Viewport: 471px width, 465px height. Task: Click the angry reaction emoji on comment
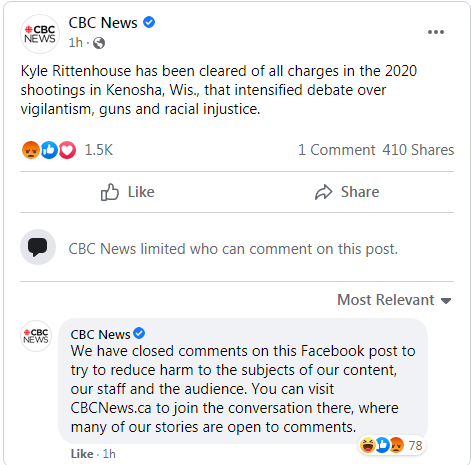[x=396, y=445]
